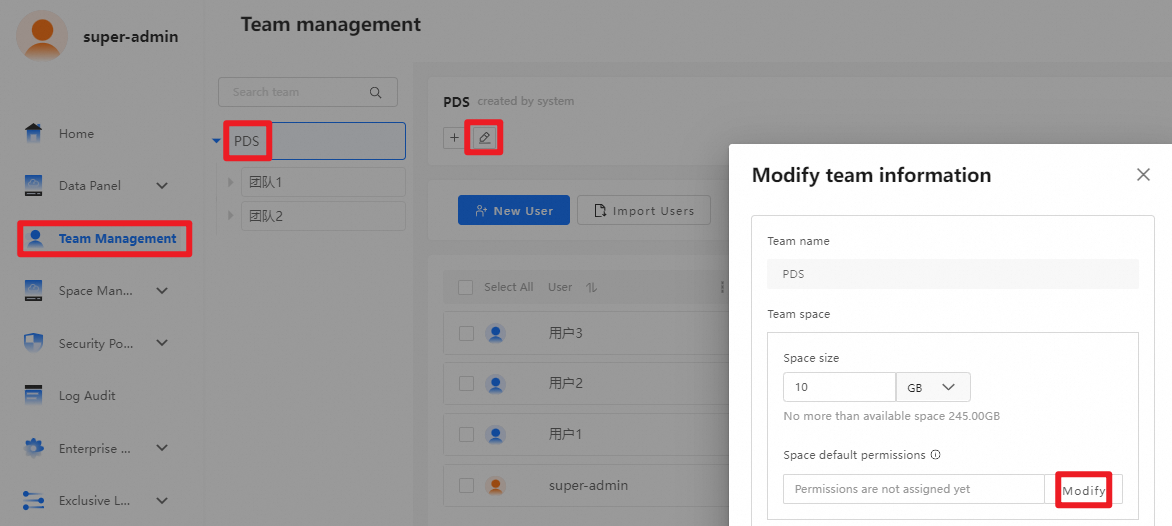Select 团队2 in team tree
This screenshot has width=1172, height=526.
click(323, 216)
